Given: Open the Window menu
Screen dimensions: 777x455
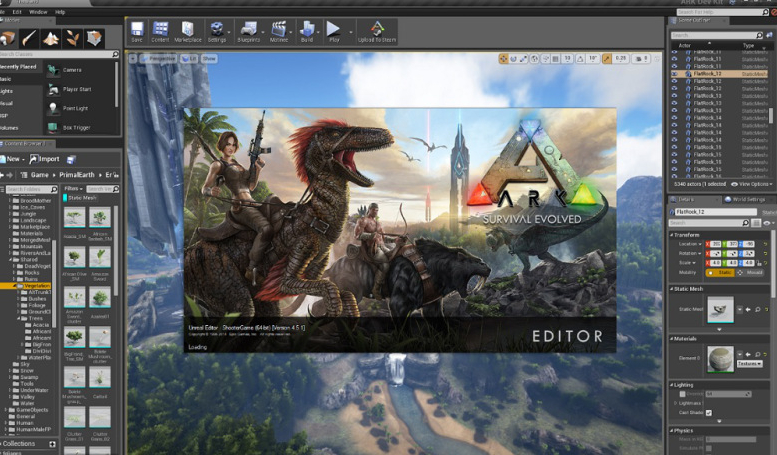Looking at the screenshot, I should [38, 12].
